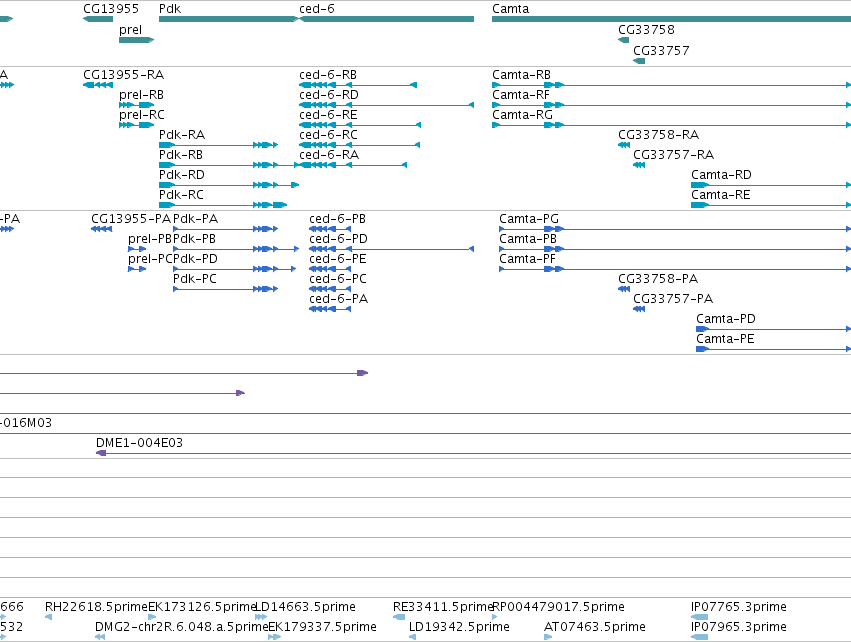Select the Pdk-PA protein label
This screenshot has height=642, width=851.
pos(195,219)
